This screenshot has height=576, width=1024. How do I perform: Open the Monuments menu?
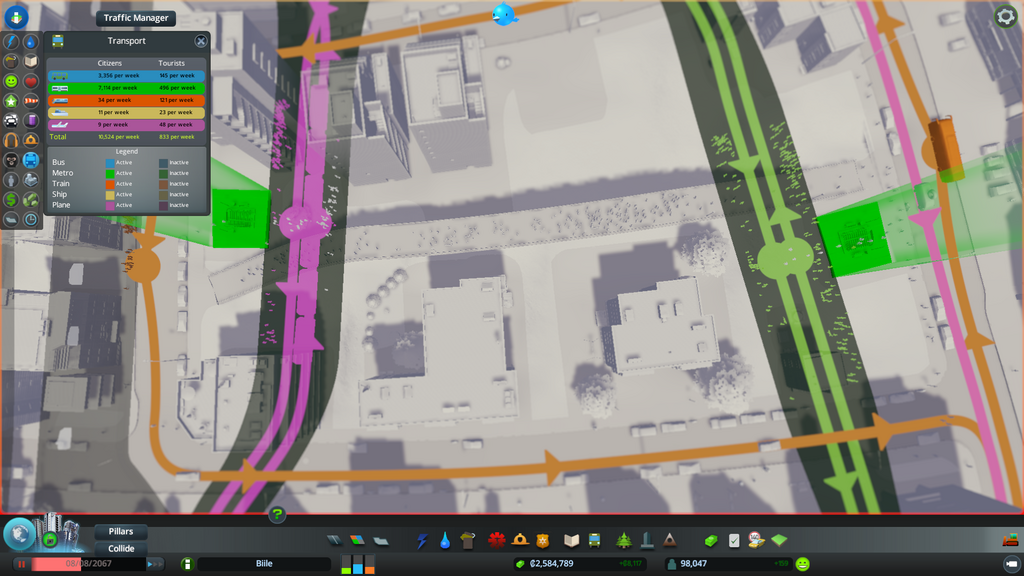point(669,541)
